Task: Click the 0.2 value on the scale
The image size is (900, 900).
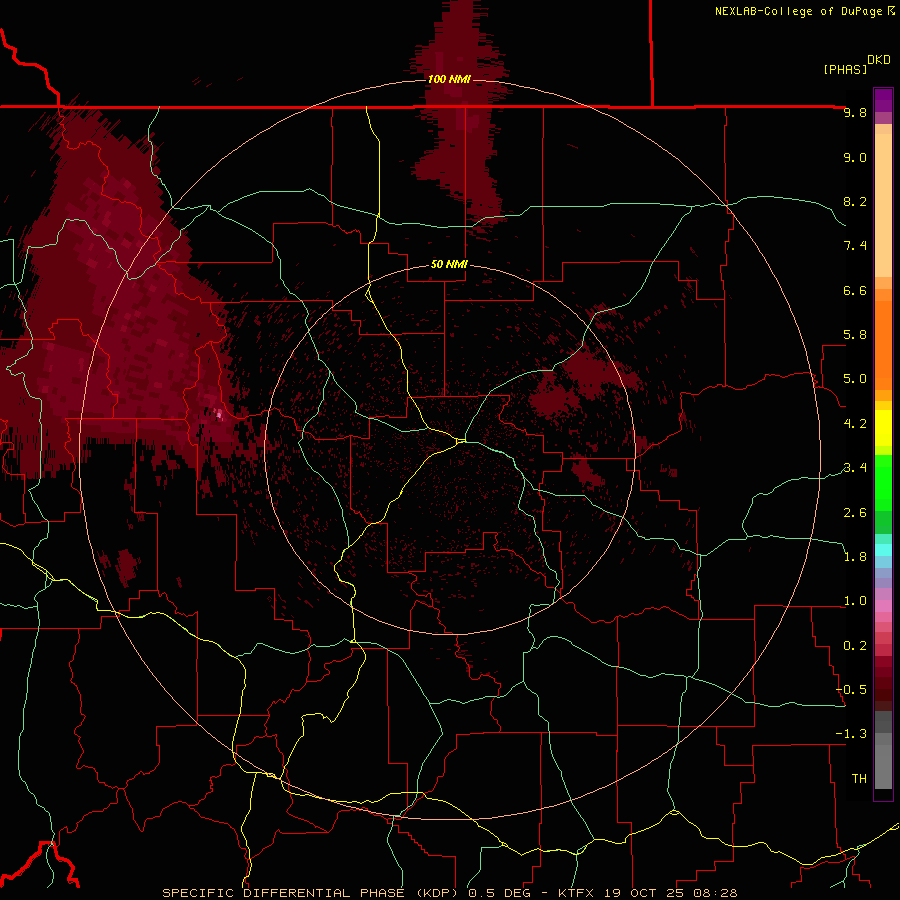Action: click(x=855, y=646)
